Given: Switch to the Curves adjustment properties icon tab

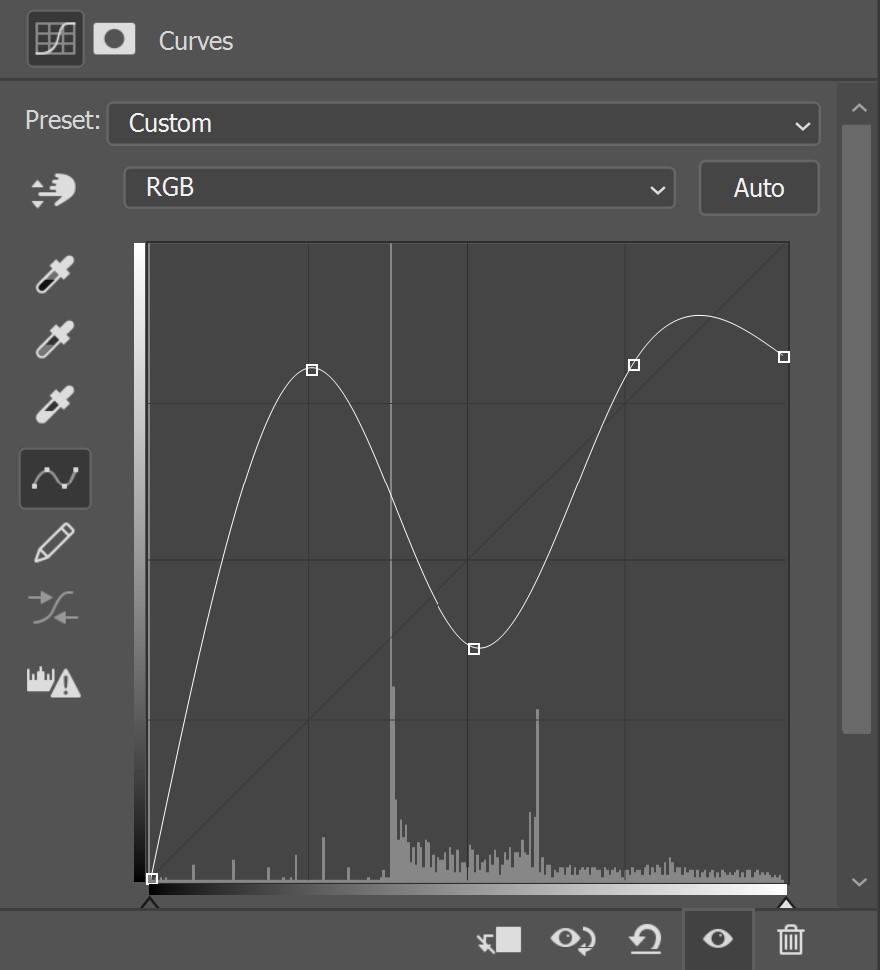Looking at the screenshot, I should (56, 39).
